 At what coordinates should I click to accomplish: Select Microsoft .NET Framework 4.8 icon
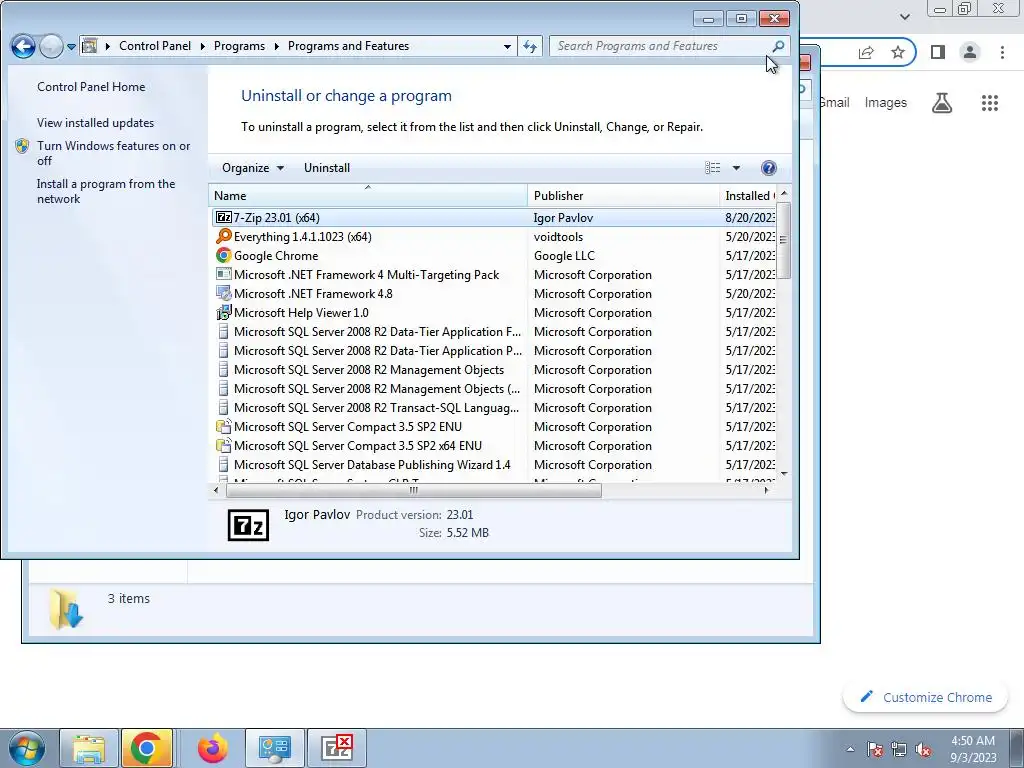[x=223, y=293]
